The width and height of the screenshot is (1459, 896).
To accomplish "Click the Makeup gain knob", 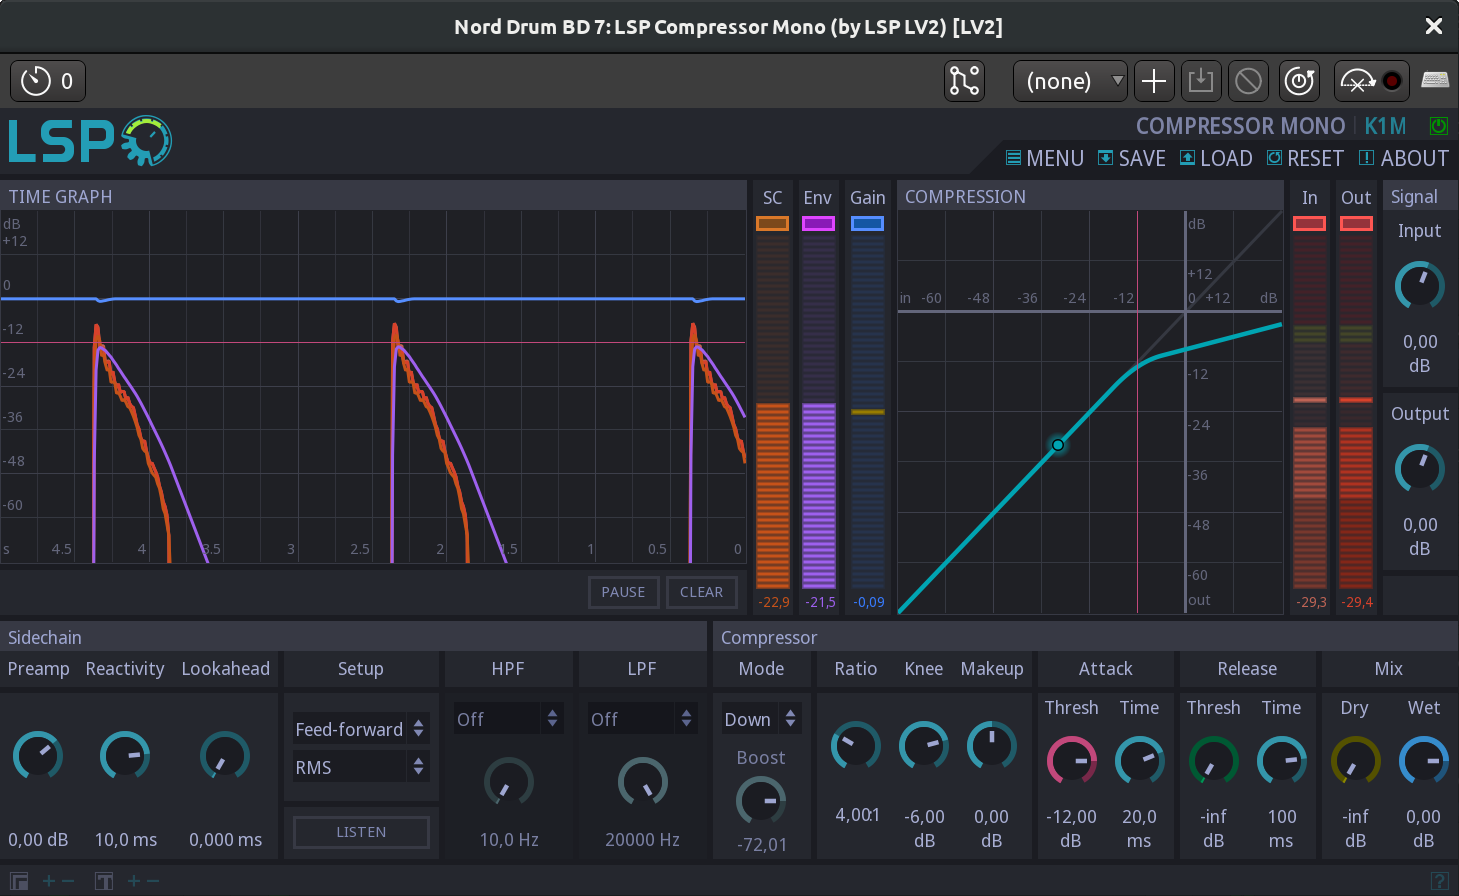I will (992, 746).
